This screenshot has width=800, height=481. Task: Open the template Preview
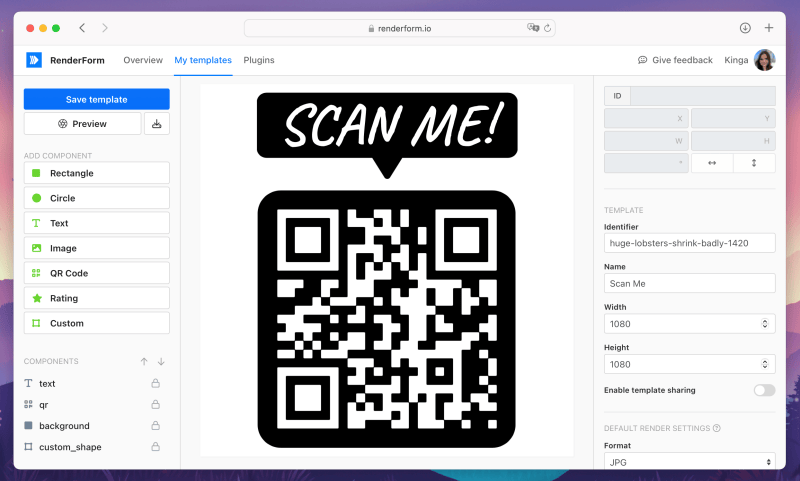point(82,124)
